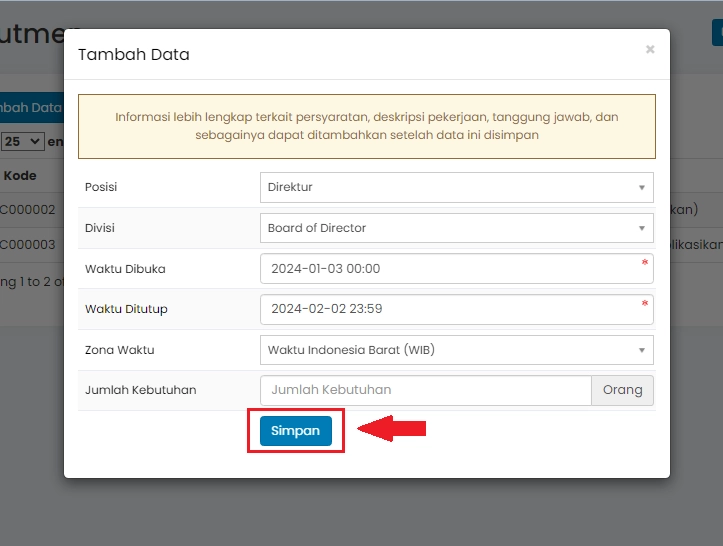The image size is (723, 546).
Task: Select the table row ending C000003
Action: 28,245
